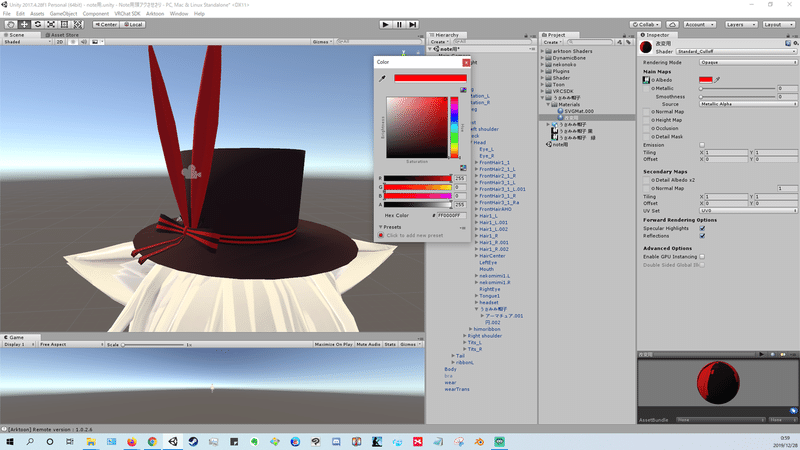Viewport: 800px width, 450px height.
Task: Switch to Asset Store tab
Action: [62, 35]
